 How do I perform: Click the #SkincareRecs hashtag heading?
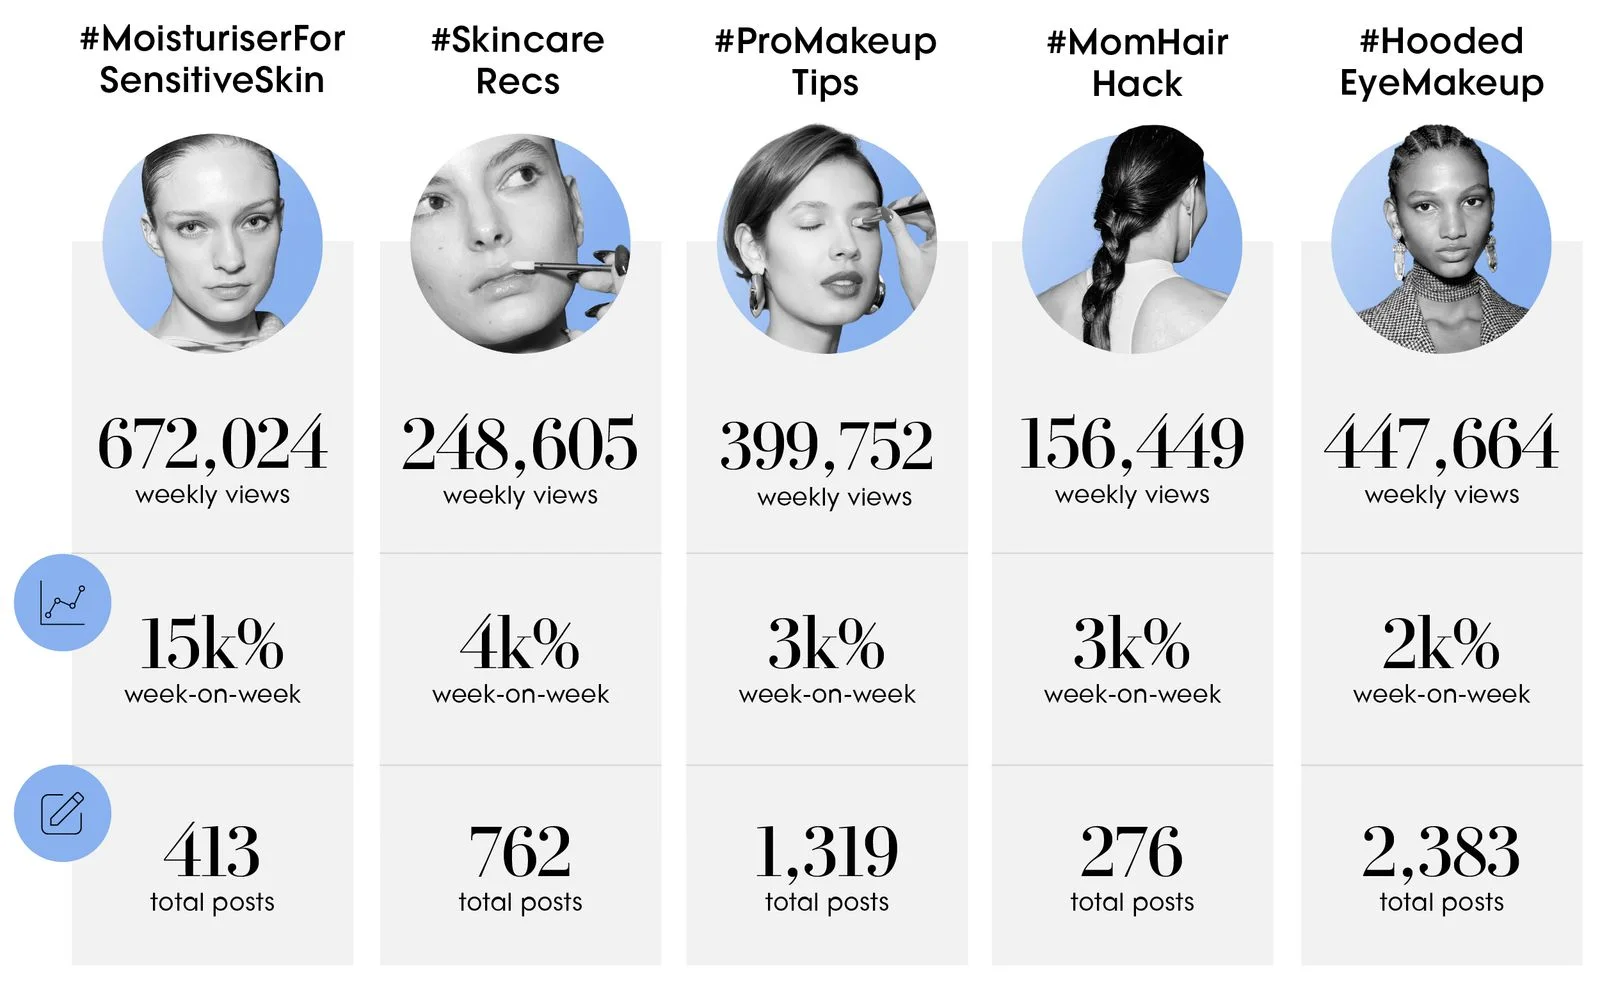click(x=518, y=60)
